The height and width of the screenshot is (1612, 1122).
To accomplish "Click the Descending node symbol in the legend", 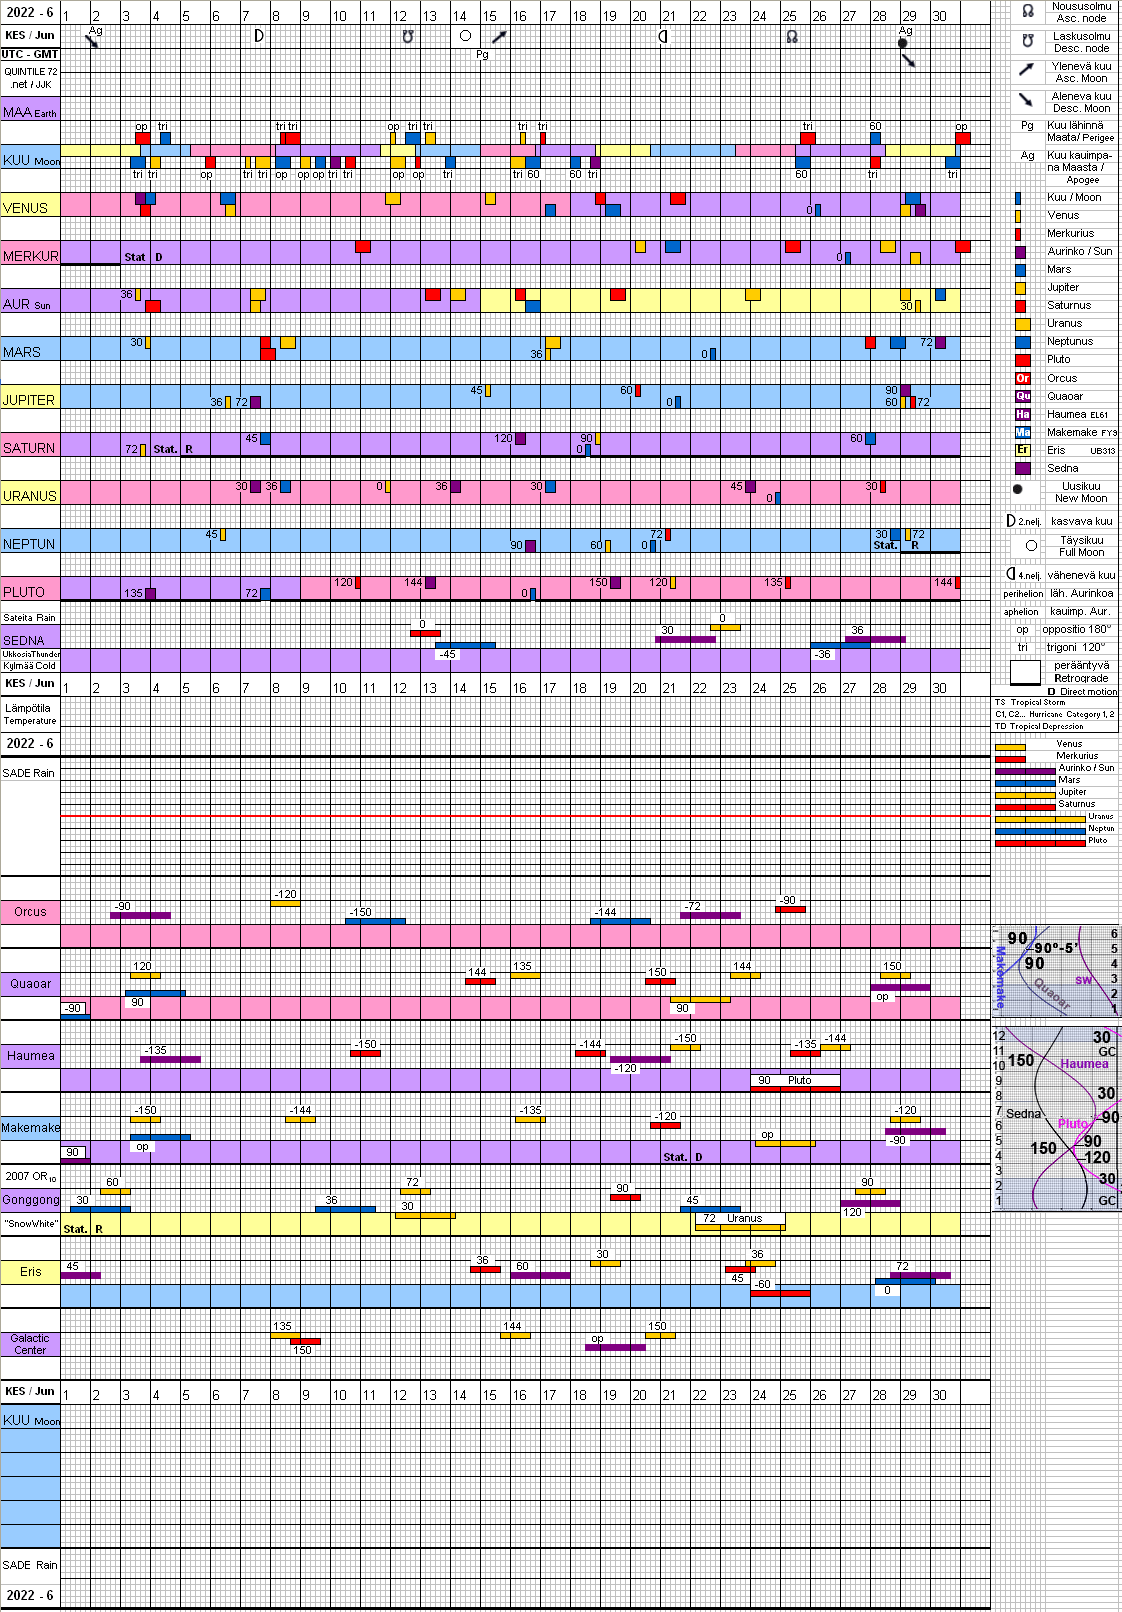I will point(1027,42).
